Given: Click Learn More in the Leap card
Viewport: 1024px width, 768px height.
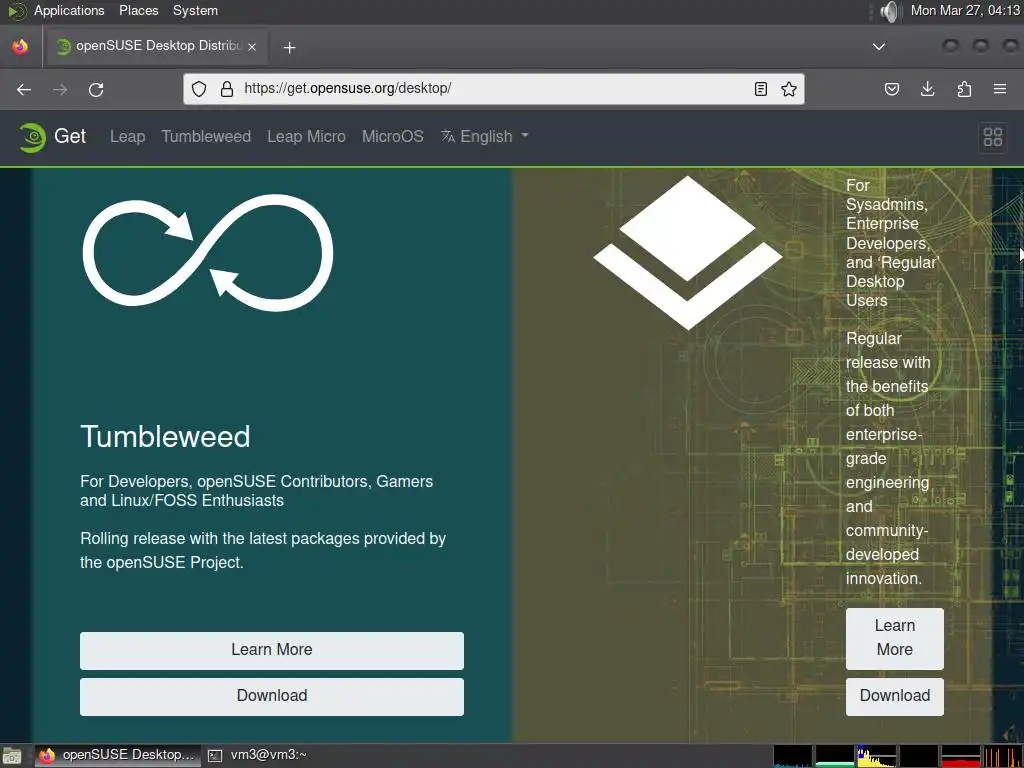Looking at the screenshot, I should (895, 638).
